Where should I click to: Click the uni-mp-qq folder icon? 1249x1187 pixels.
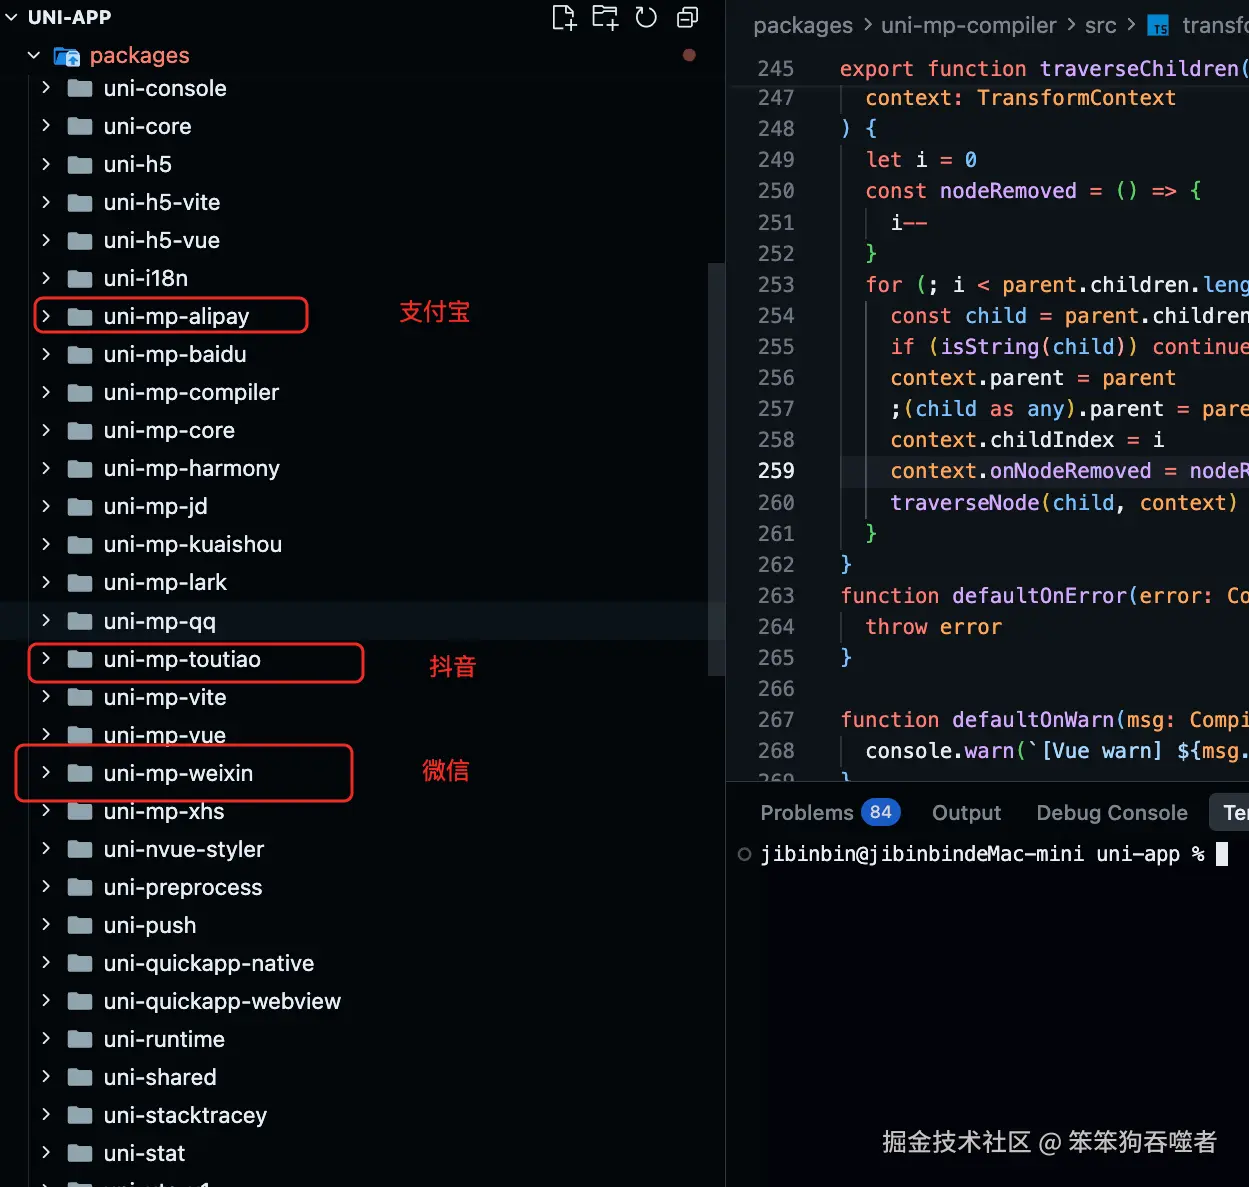80,622
